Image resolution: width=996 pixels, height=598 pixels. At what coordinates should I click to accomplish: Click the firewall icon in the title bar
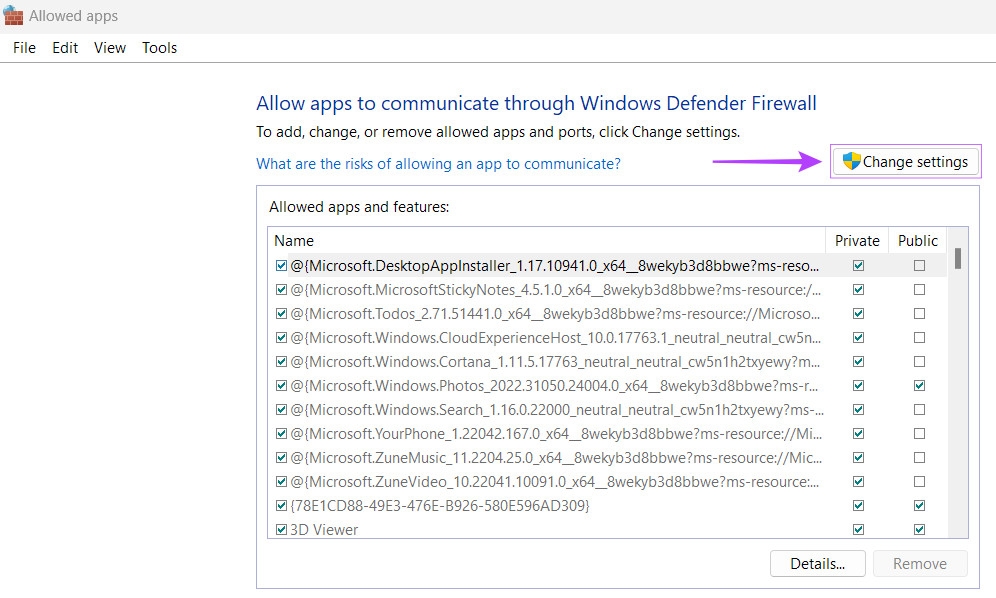click(x=14, y=16)
